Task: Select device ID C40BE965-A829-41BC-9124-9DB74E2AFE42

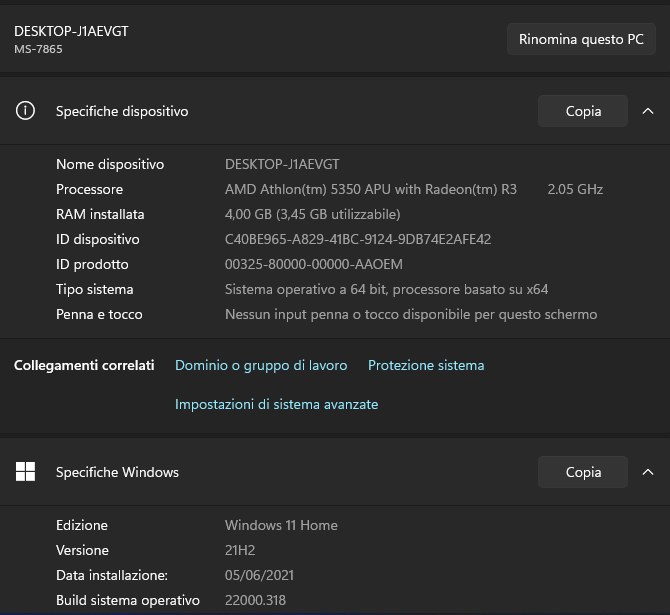Action: point(358,239)
